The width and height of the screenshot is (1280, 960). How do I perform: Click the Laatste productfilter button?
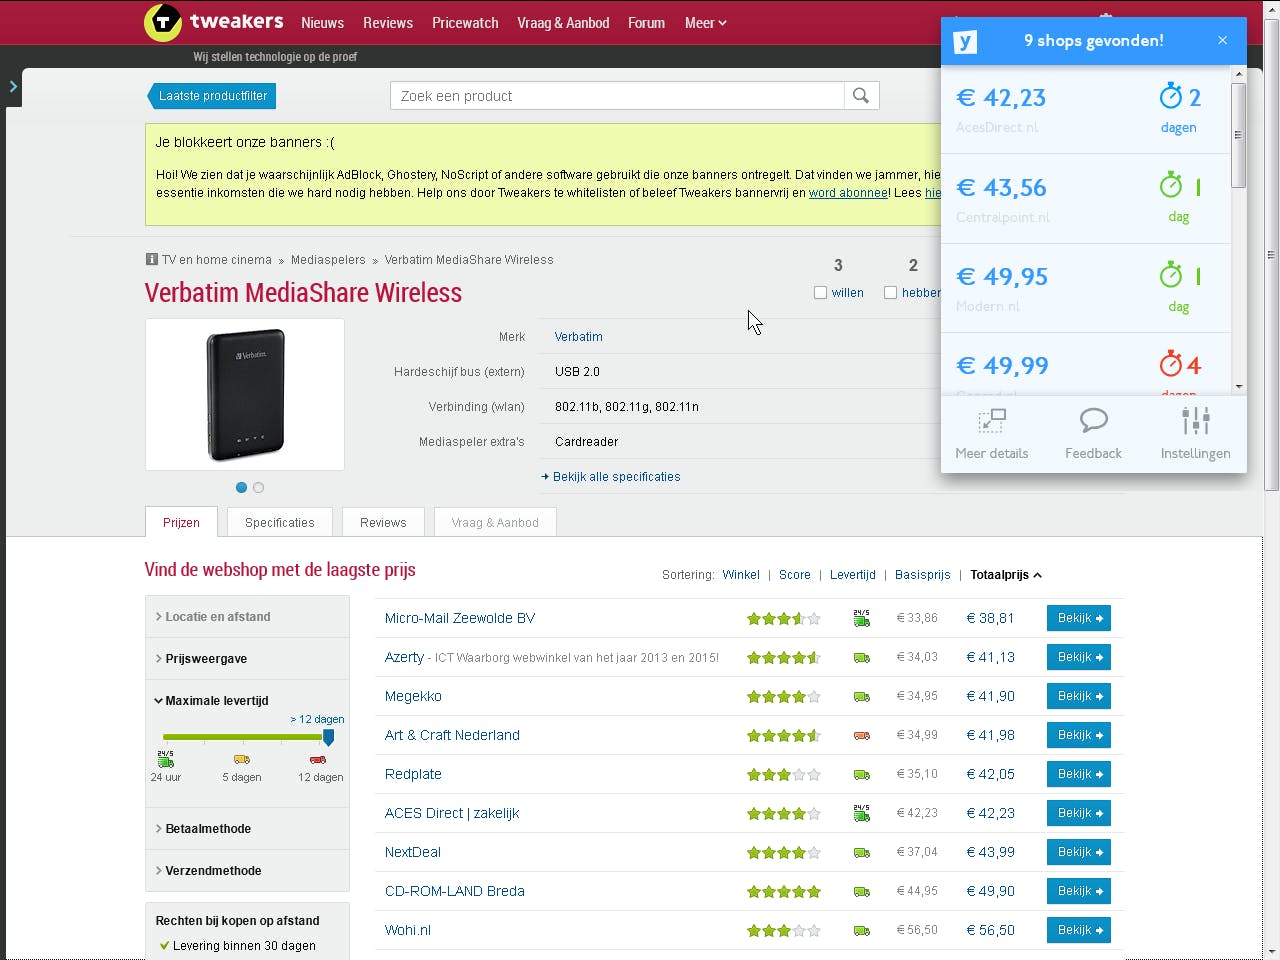click(x=212, y=96)
